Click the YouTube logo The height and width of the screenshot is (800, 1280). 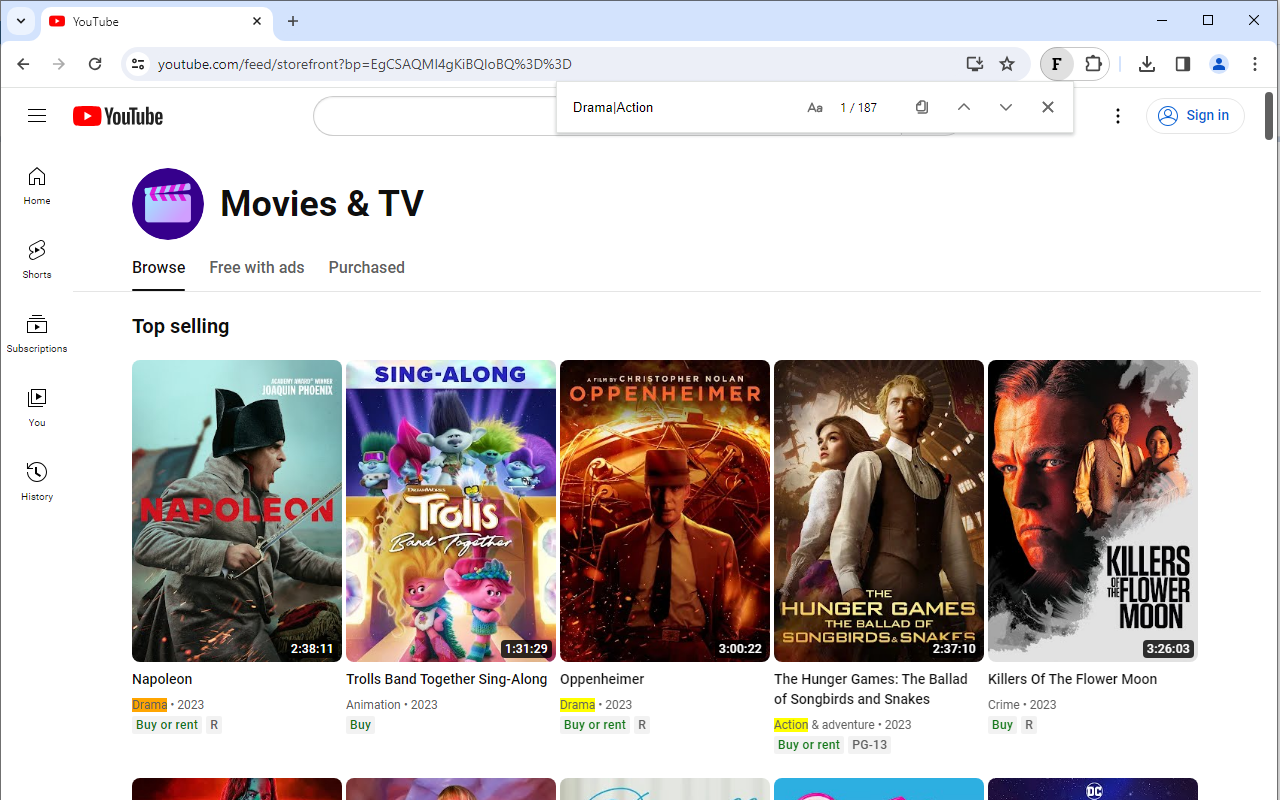pyautogui.click(x=118, y=116)
